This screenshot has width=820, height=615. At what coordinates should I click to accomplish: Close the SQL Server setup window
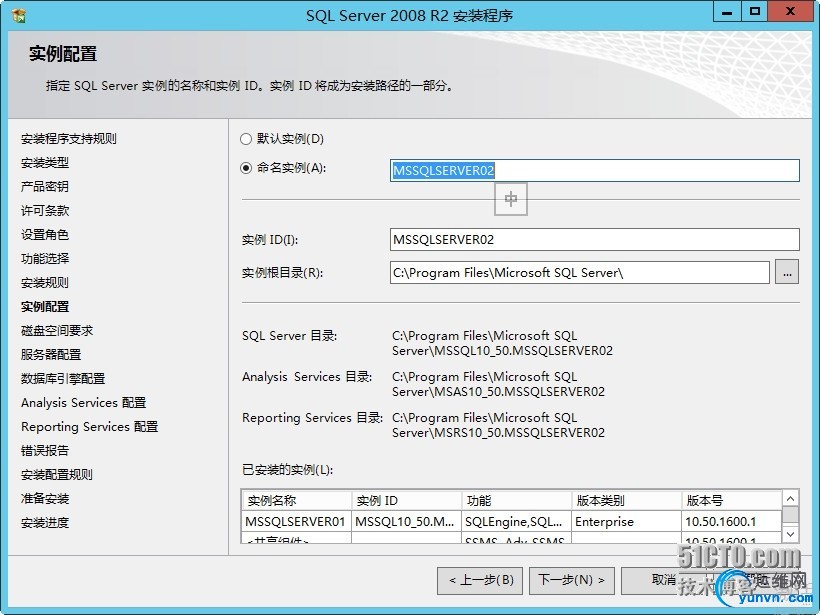[790, 12]
